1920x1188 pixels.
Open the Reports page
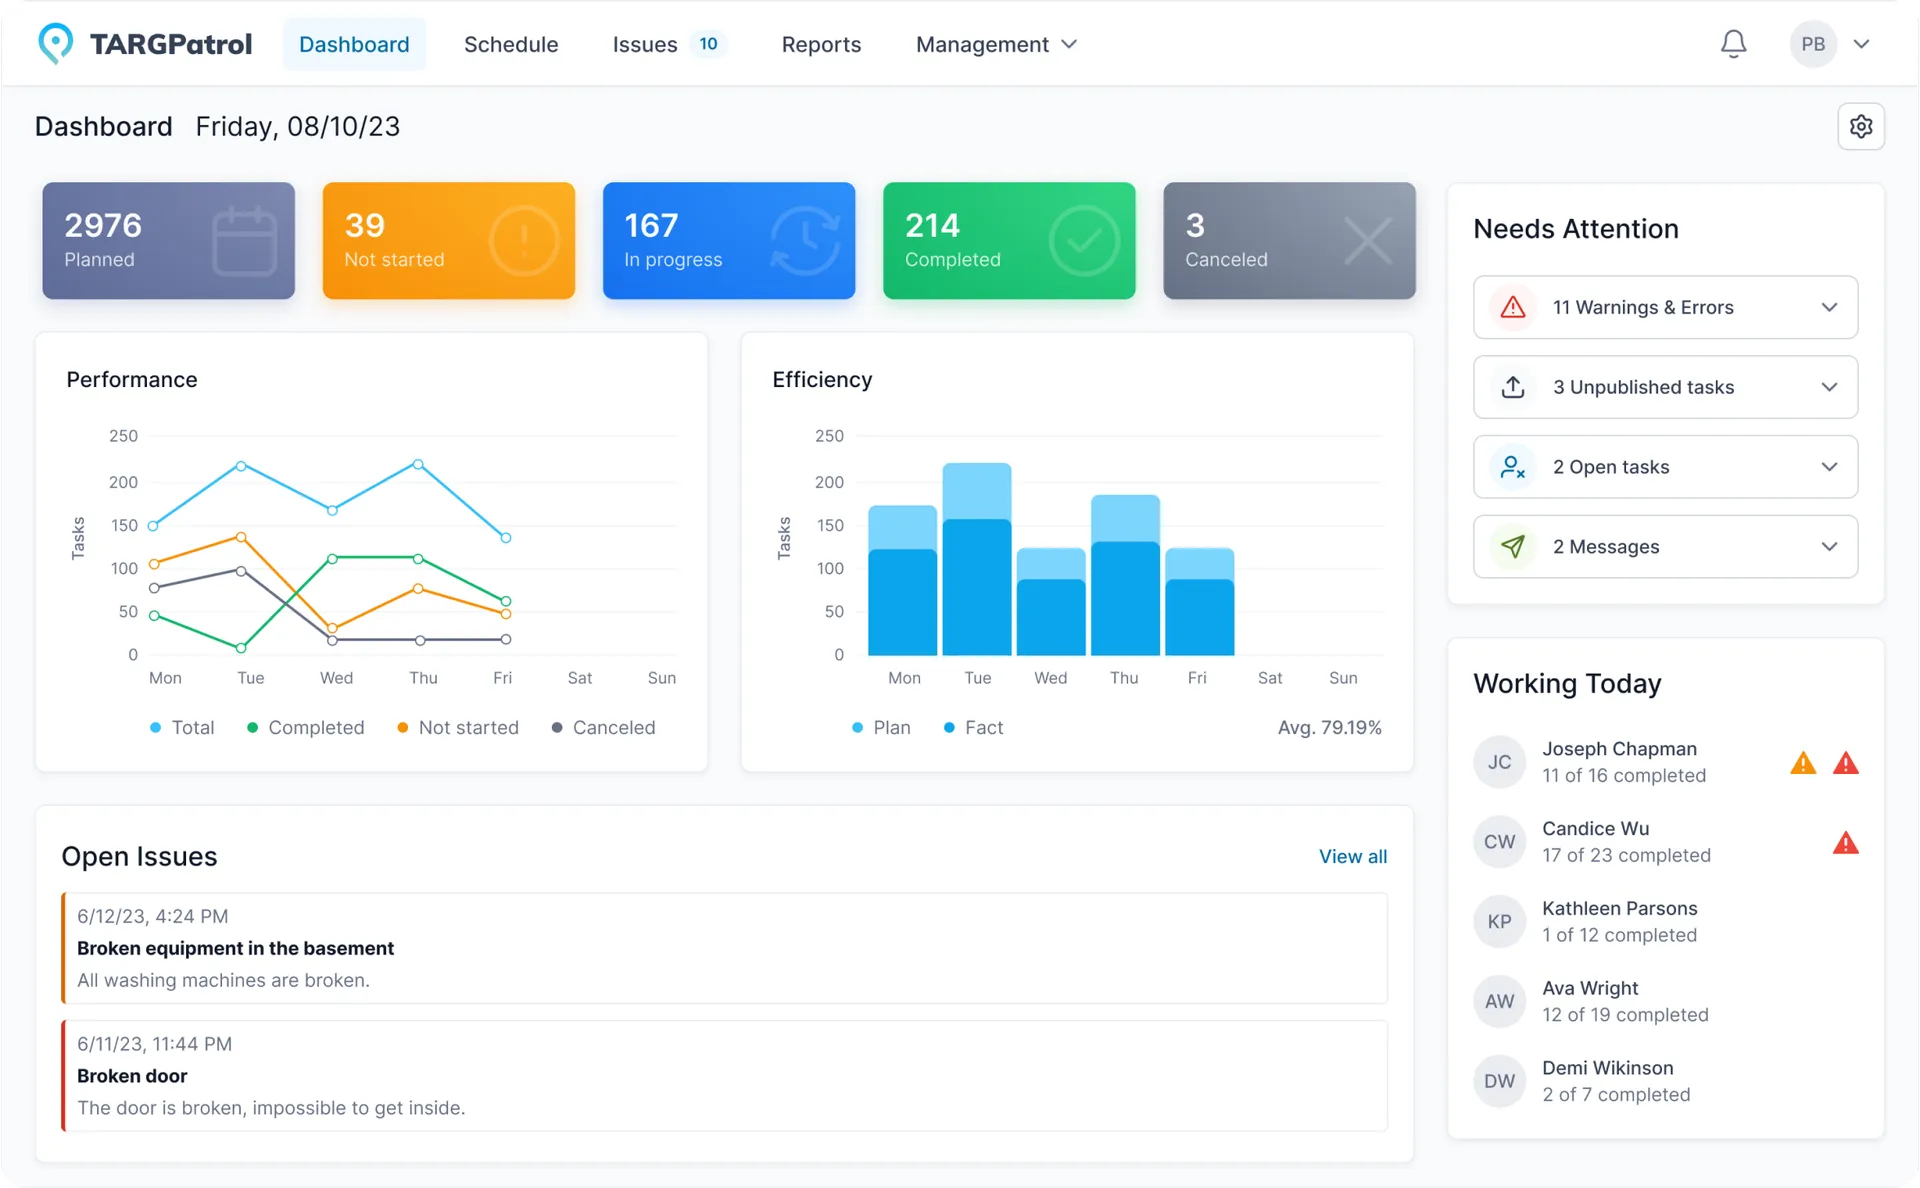pyautogui.click(x=821, y=44)
